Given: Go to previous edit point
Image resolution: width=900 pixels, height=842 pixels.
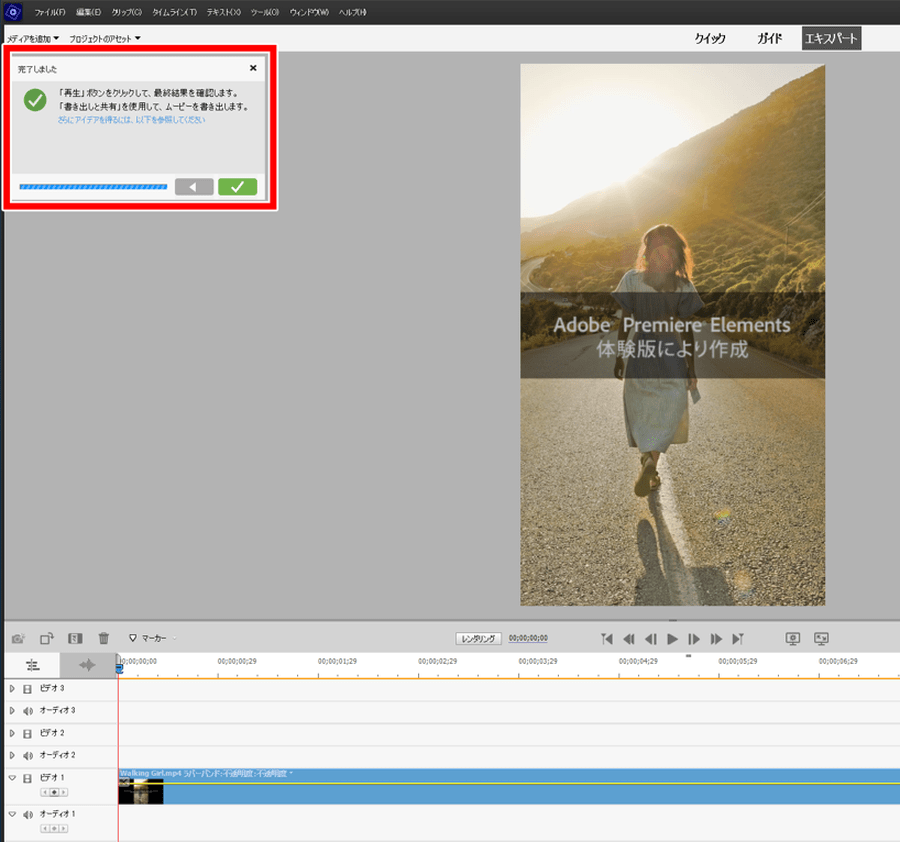Looking at the screenshot, I should click(607, 639).
